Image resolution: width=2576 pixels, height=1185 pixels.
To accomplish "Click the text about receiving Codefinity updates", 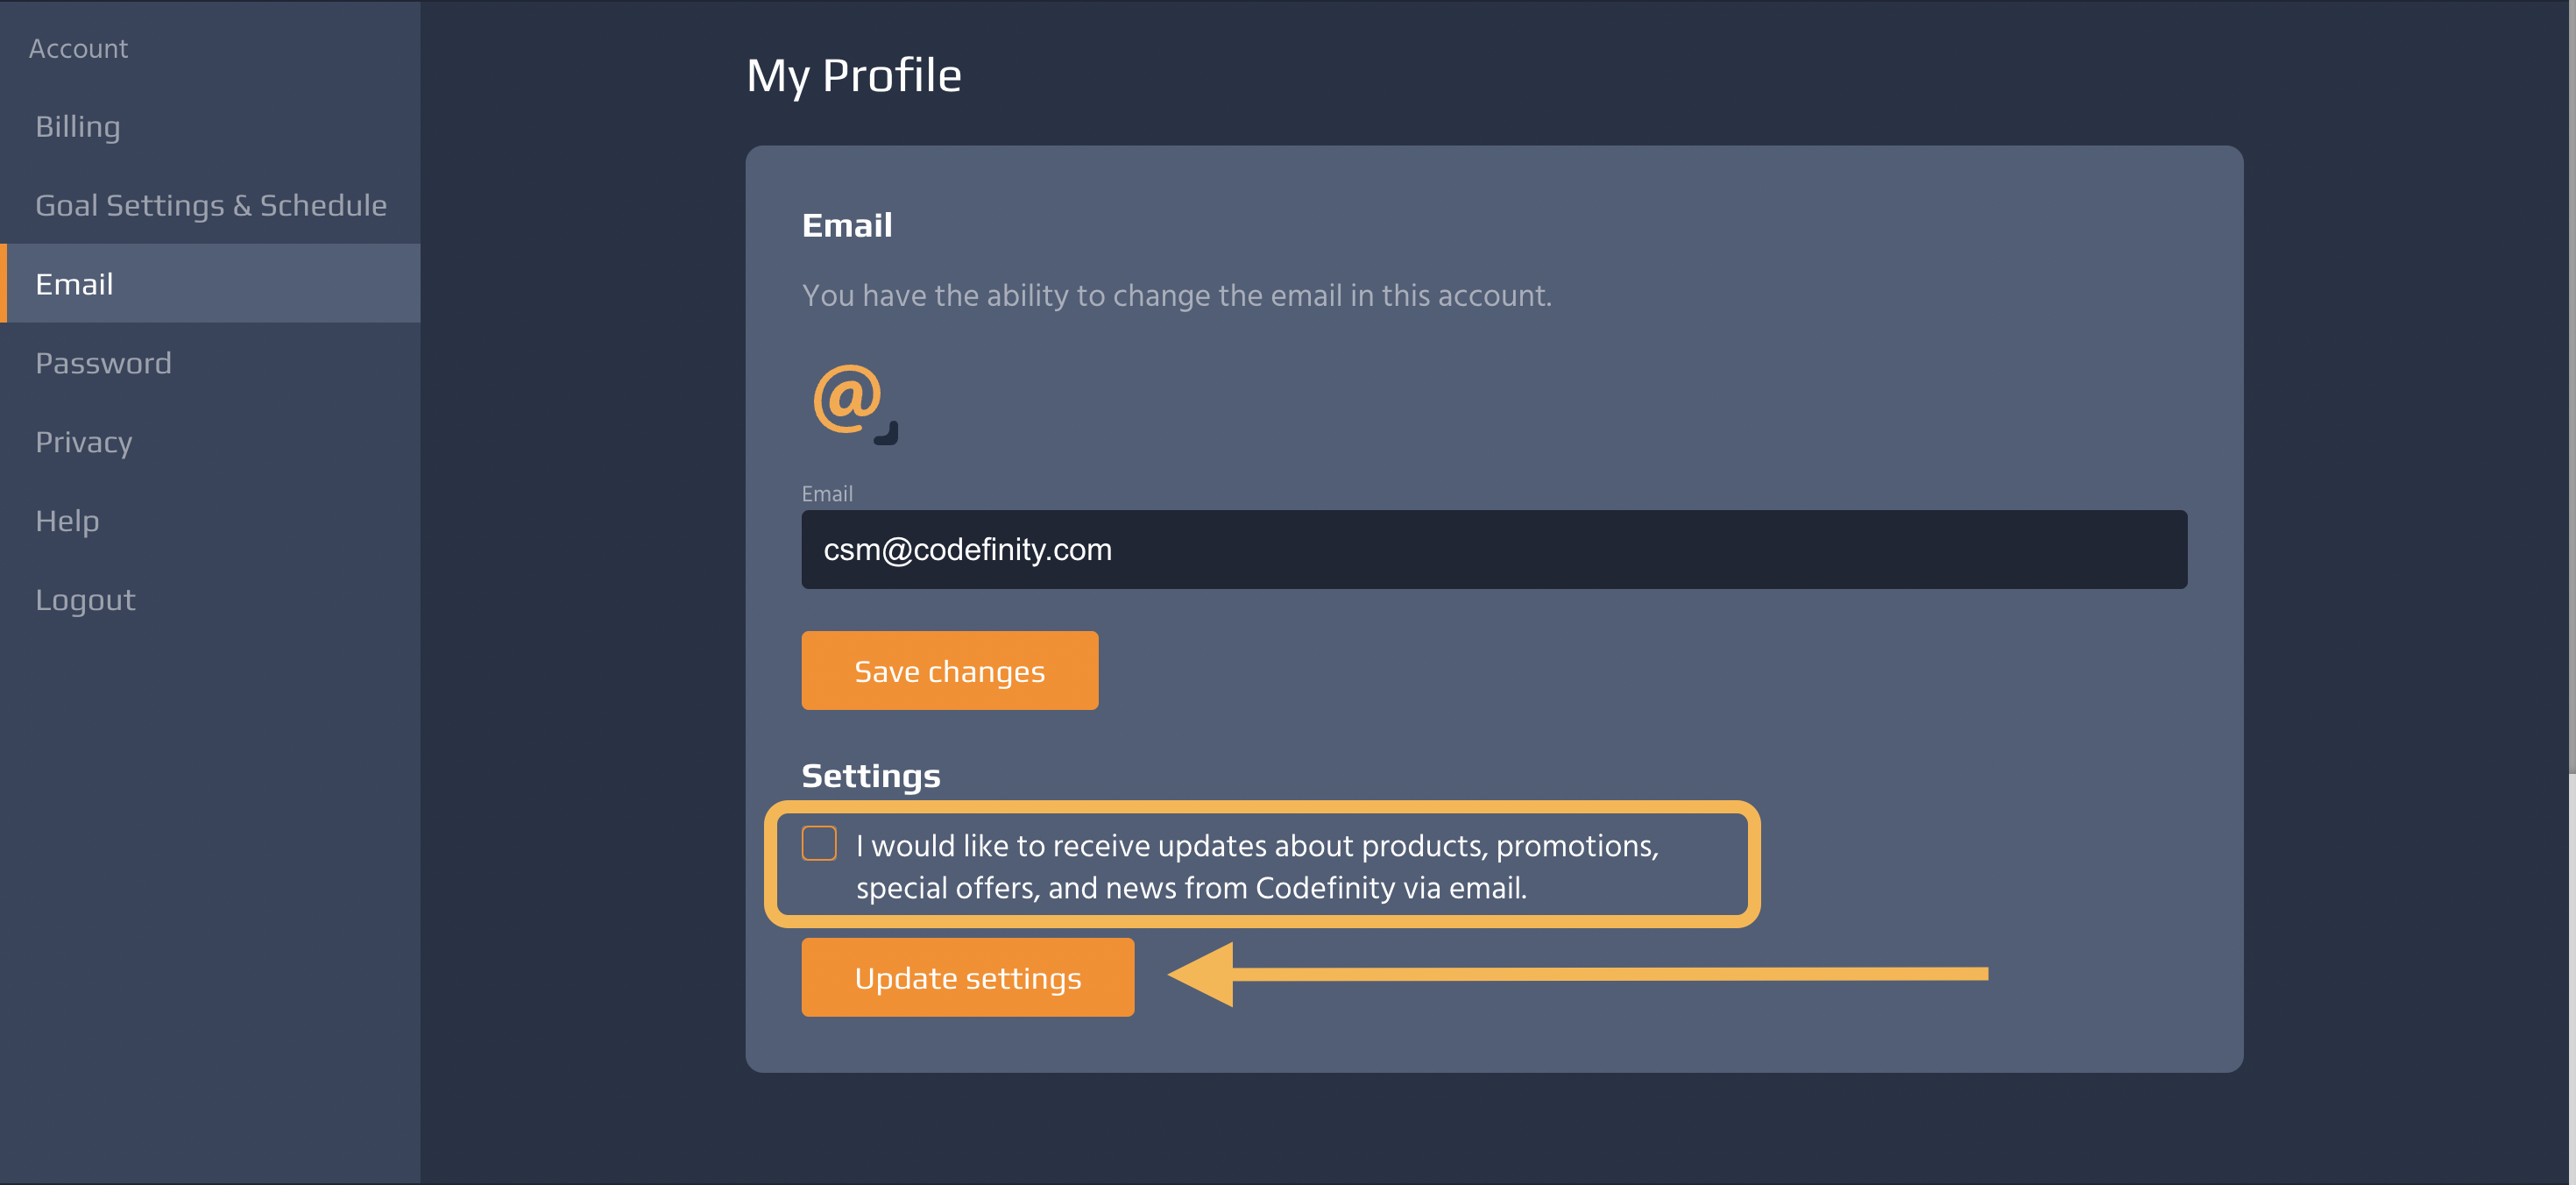I will (1257, 867).
